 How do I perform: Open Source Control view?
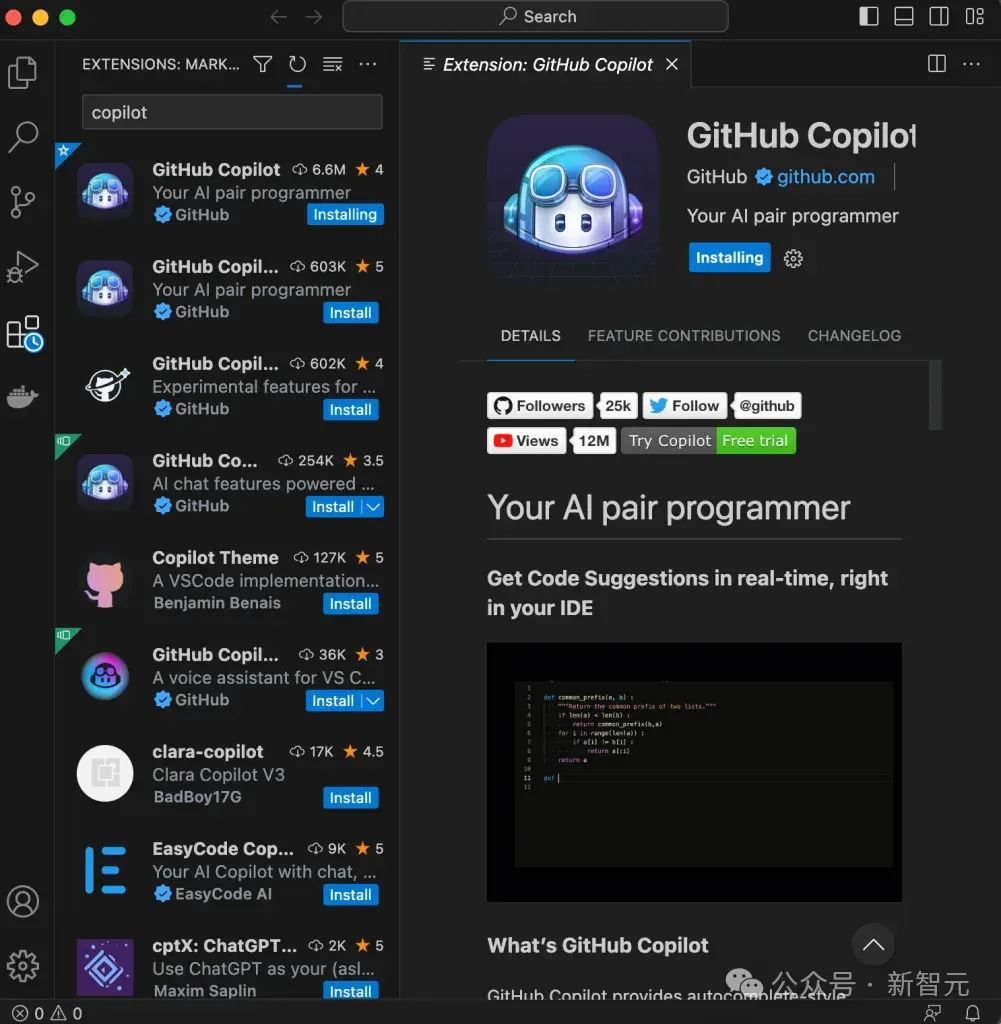pyautogui.click(x=23, y=202)
